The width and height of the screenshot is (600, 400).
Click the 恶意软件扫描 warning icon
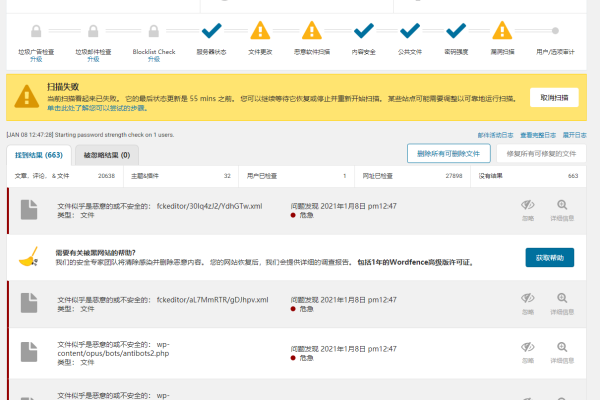point(313,30)
